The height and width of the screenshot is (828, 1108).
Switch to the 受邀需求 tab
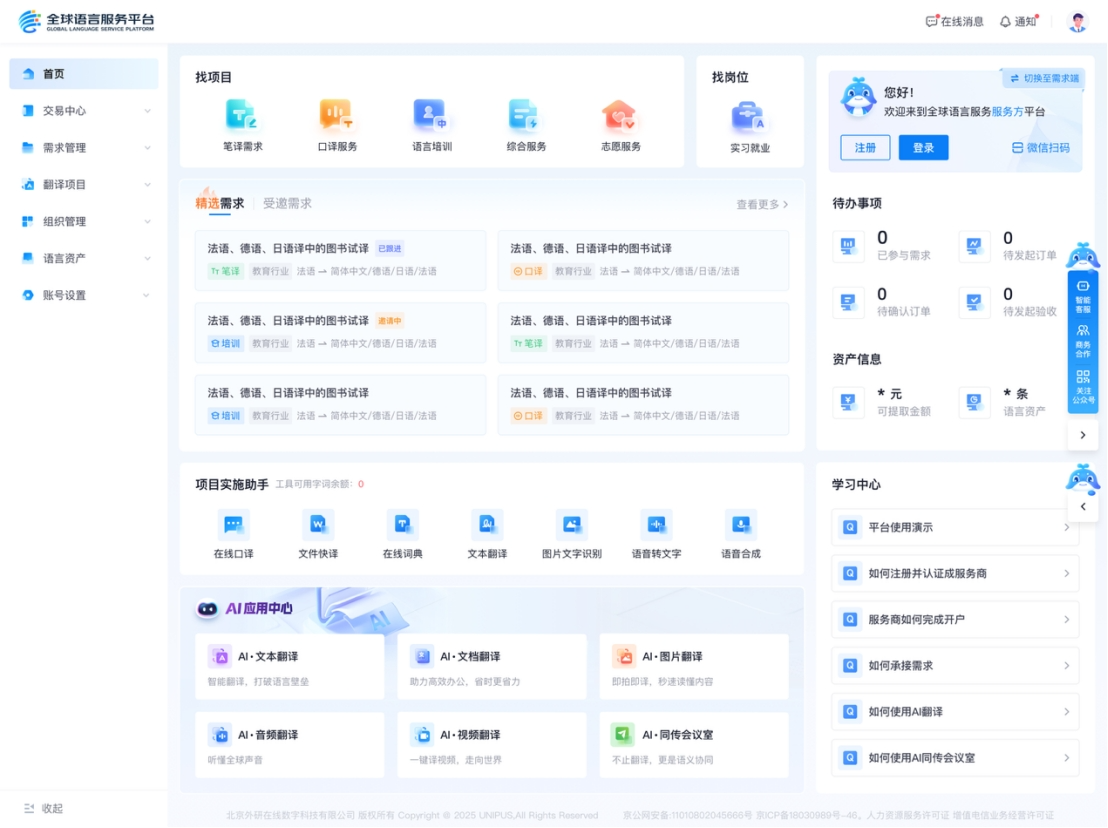pyautogui.click(x=287, y=203)
